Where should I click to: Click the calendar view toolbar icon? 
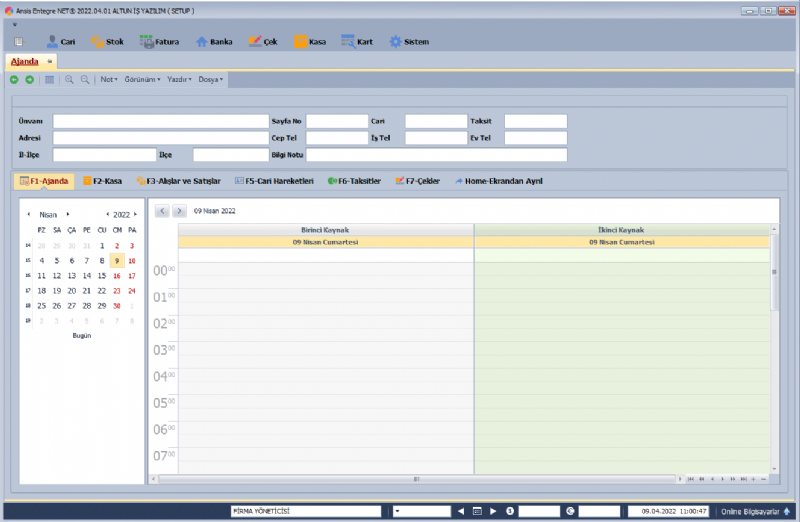[49, 80]
